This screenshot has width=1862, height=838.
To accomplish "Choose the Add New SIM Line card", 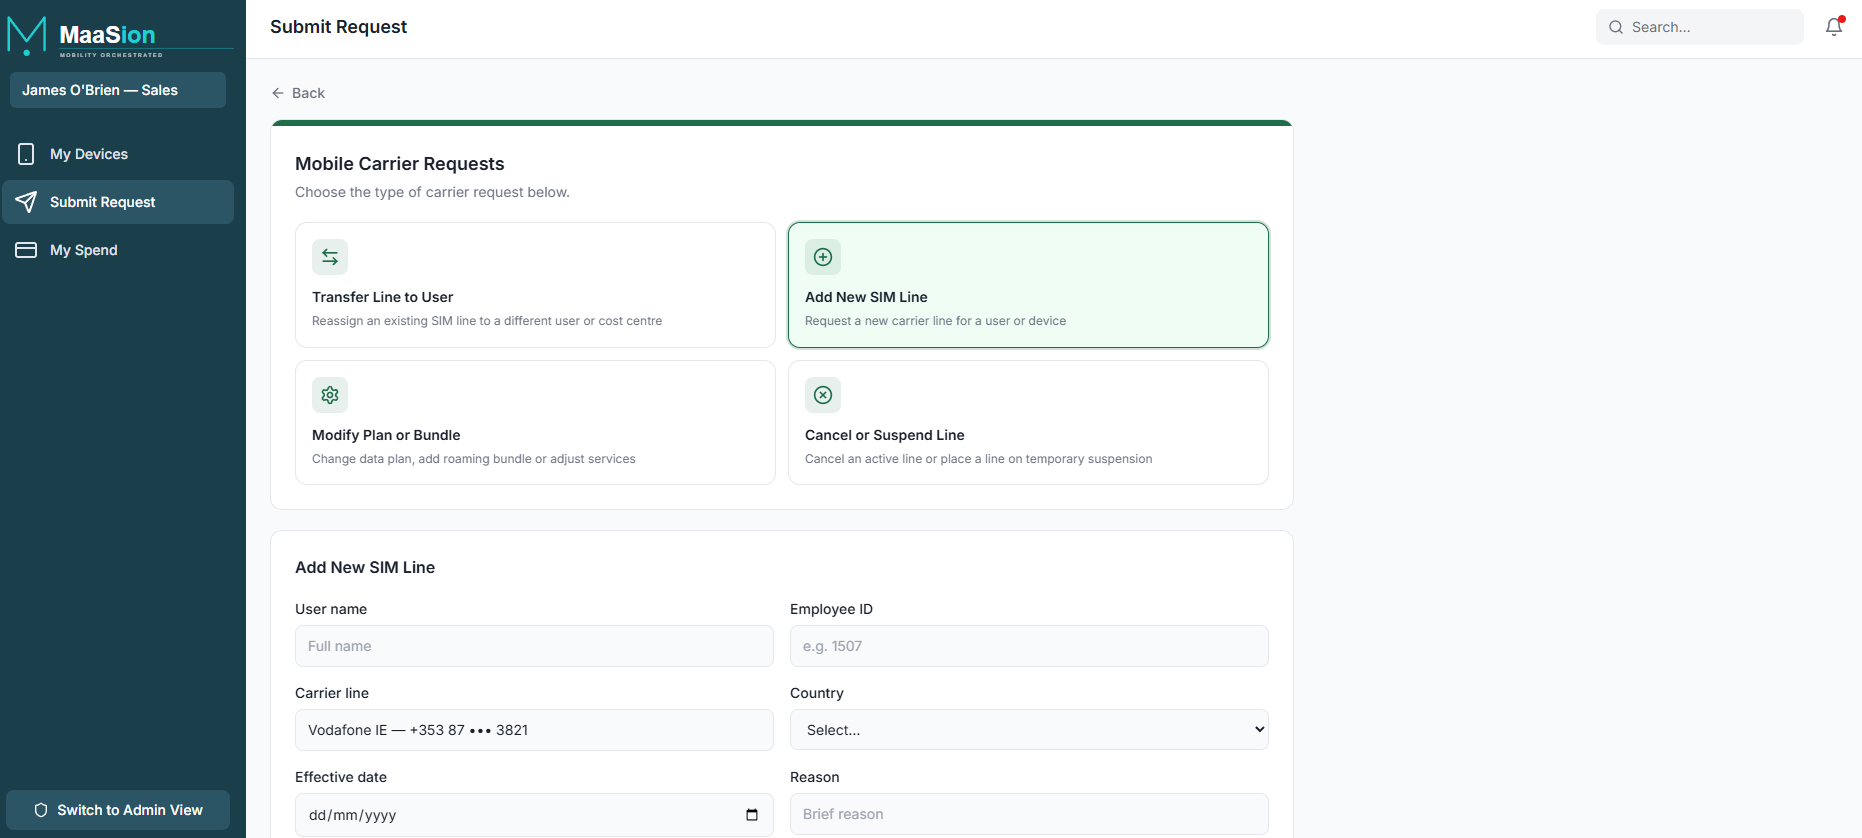I will tap(1028, 285).
